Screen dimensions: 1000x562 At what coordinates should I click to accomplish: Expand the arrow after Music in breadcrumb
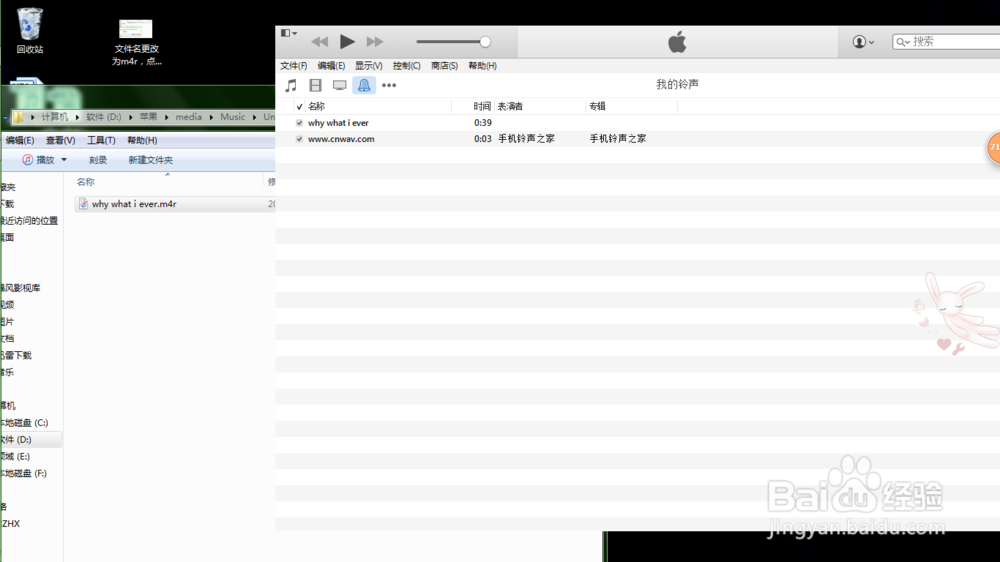254,117
